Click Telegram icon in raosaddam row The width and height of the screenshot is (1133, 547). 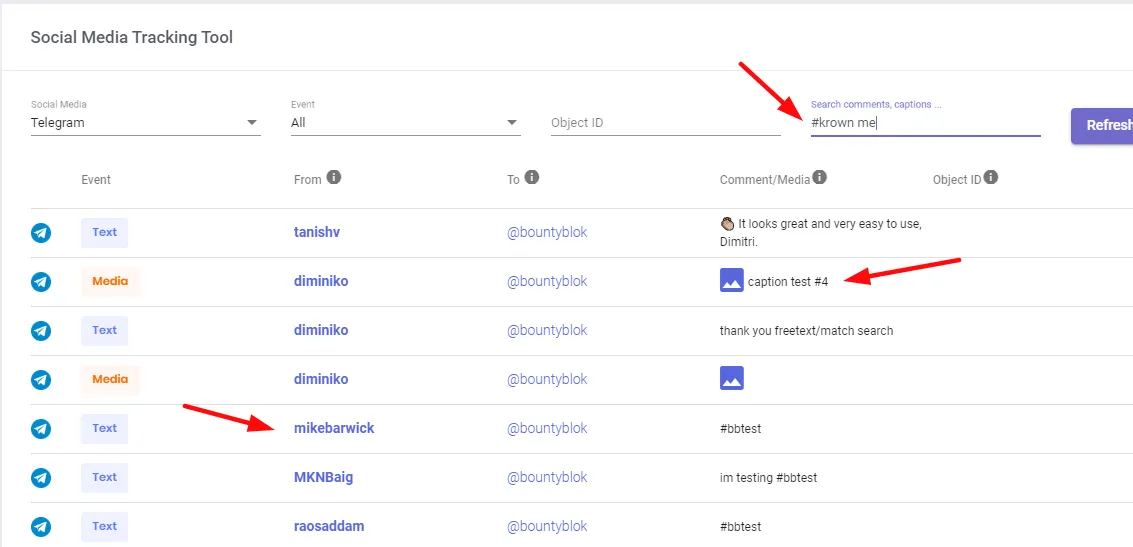[x=41, y=527]
